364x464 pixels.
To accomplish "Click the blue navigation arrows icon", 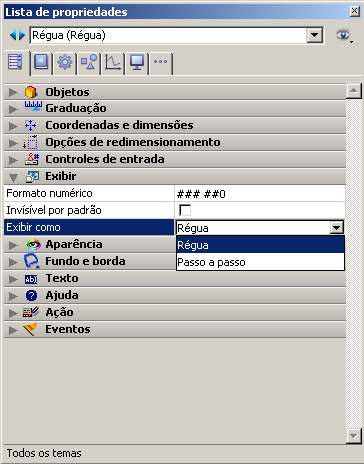I will coord(17,35).
